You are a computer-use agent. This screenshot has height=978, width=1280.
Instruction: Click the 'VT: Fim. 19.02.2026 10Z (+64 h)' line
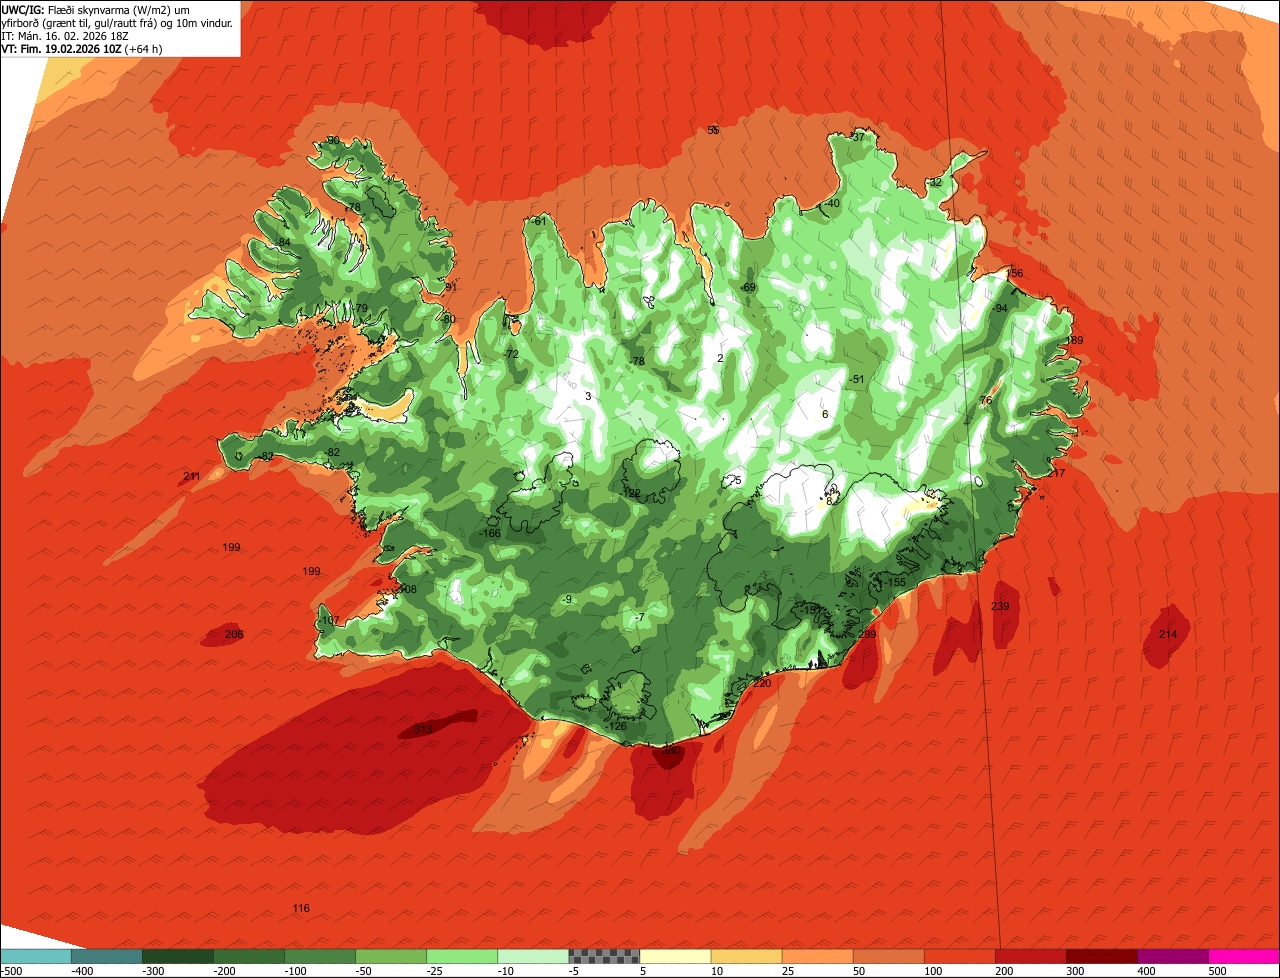[82, 48]
